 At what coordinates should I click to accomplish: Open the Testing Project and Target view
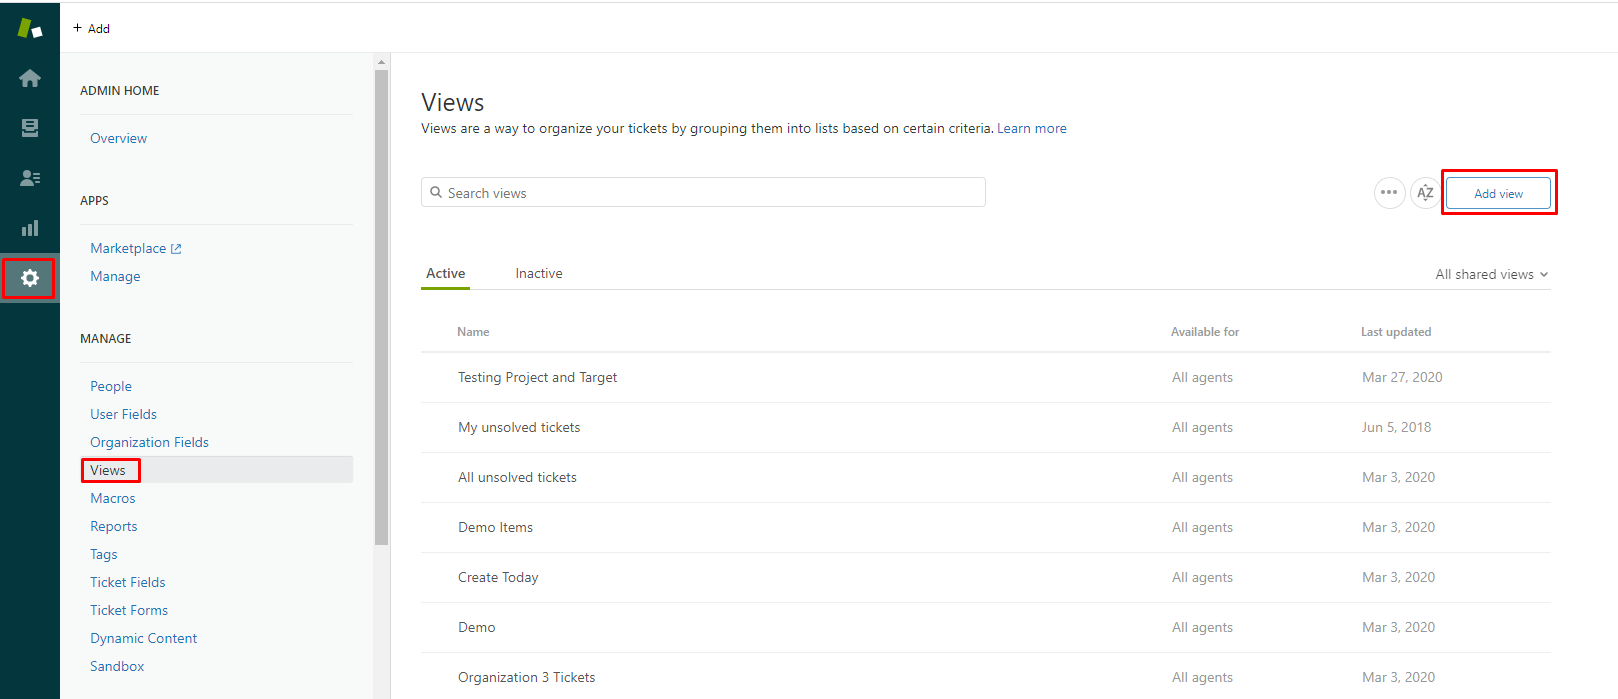coord(537,377)
